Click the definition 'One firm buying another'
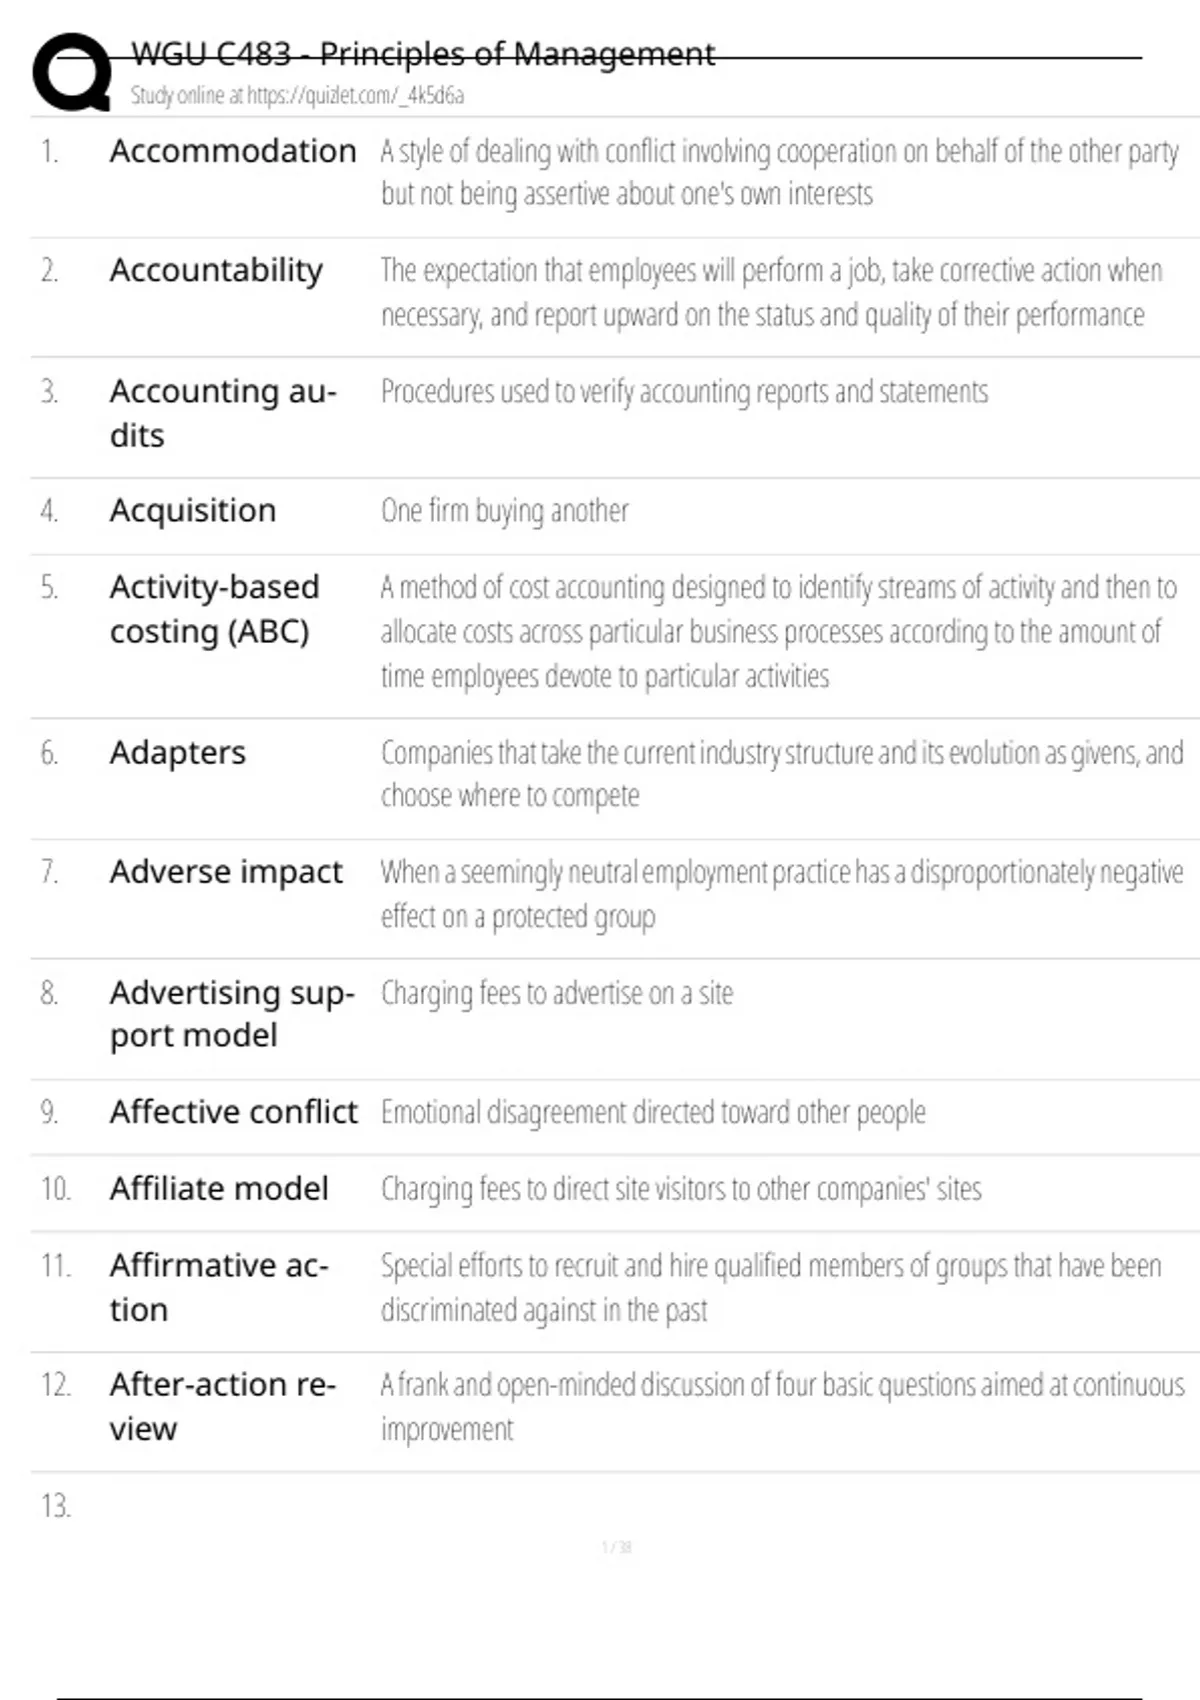This screenshot has height=1700, width=1200. [505, 511]
